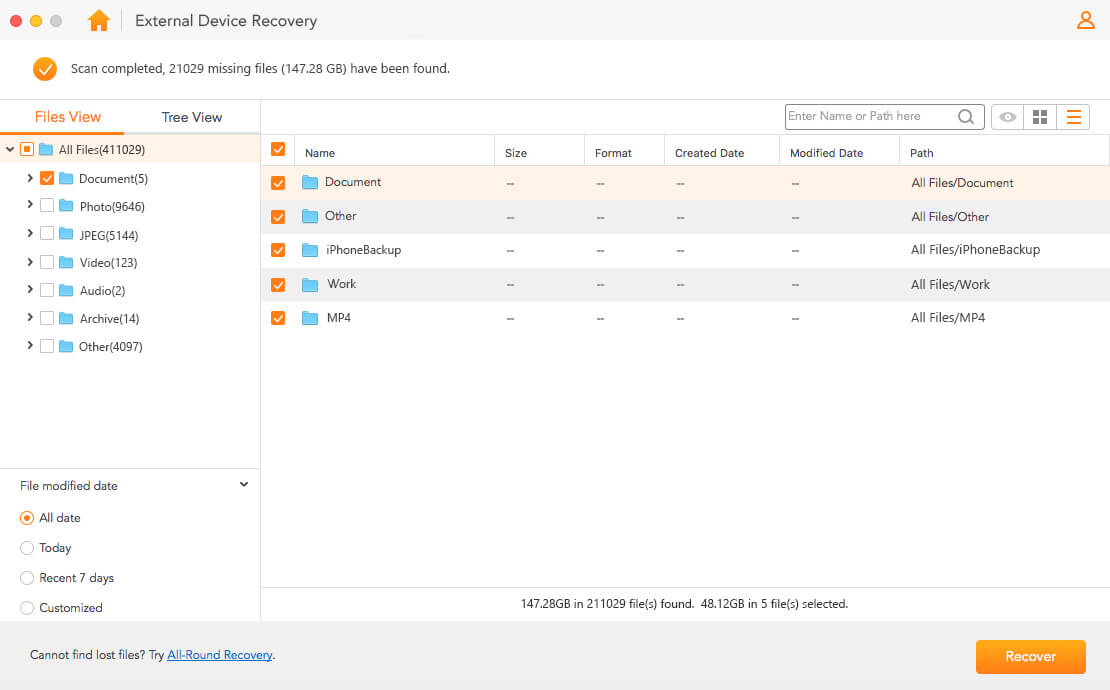Enable the Photo(9646) checkbox

49,206
